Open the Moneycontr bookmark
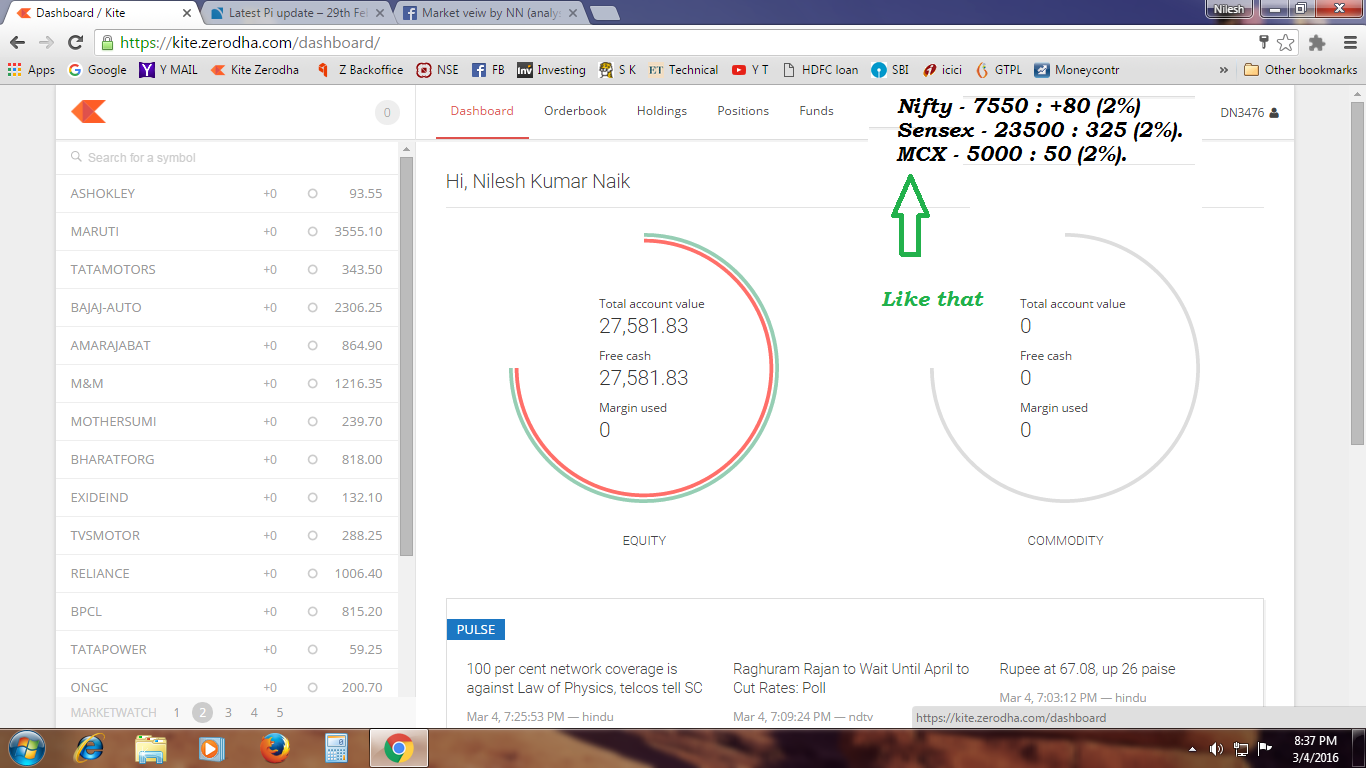This screenshot has width=1366, height=768. click(x=1077, y=70)
